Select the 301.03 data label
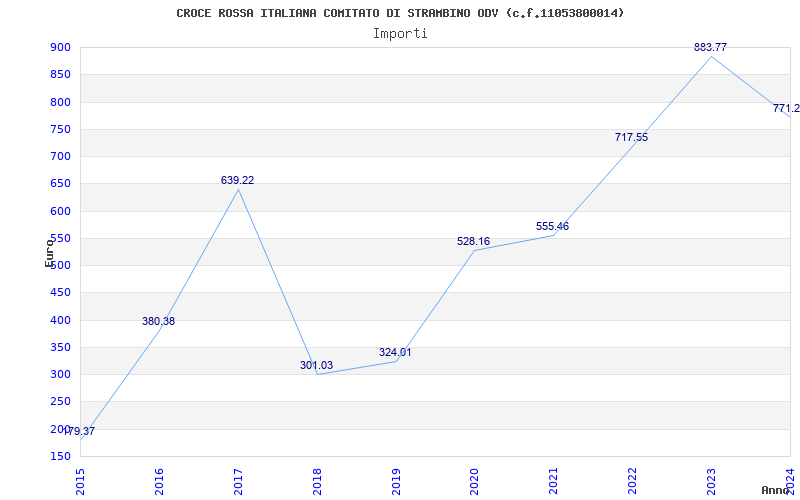This screenshot has width=800, height=500. (x=316, y=365)
